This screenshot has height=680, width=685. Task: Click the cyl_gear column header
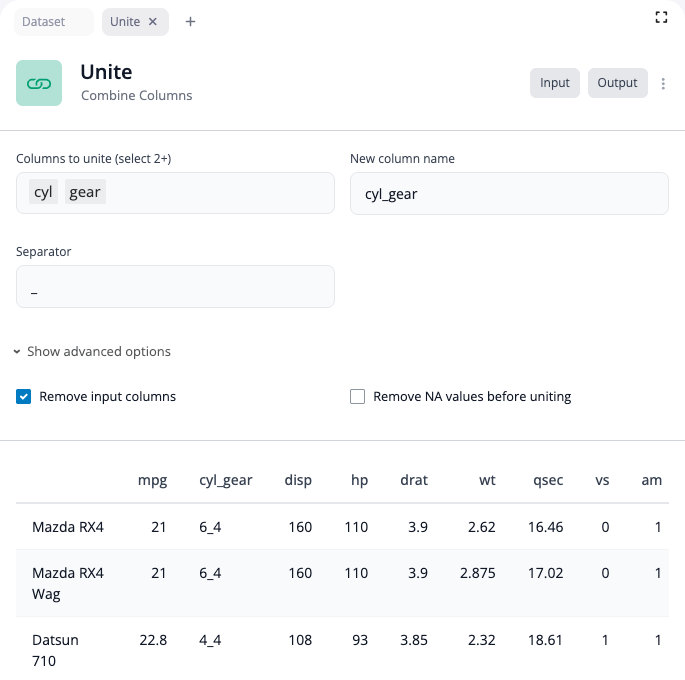(x=225, y=480)
